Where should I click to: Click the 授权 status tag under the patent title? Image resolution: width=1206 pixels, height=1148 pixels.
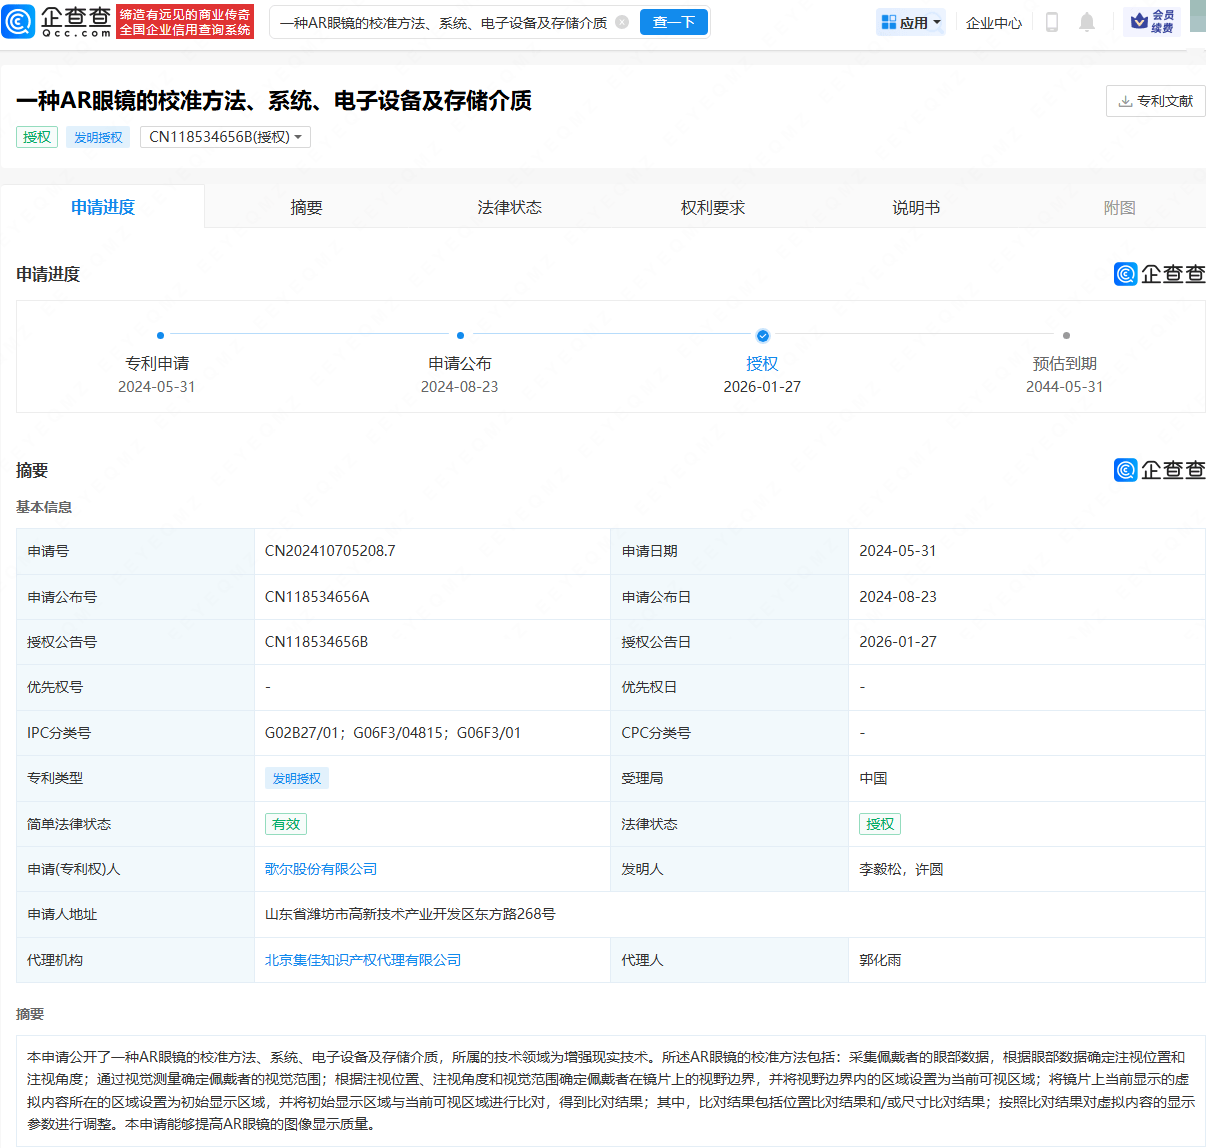click(36, 137)
